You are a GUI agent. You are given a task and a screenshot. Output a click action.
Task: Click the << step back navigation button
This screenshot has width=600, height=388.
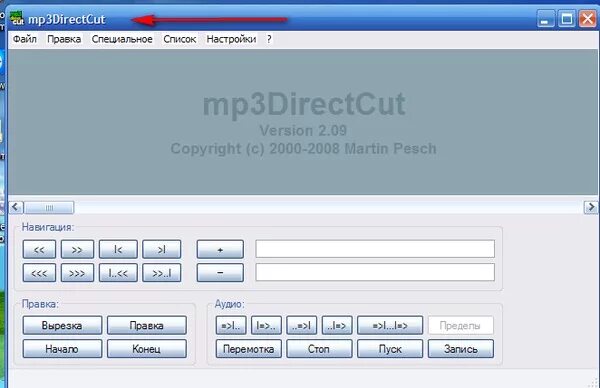point(39,249)
